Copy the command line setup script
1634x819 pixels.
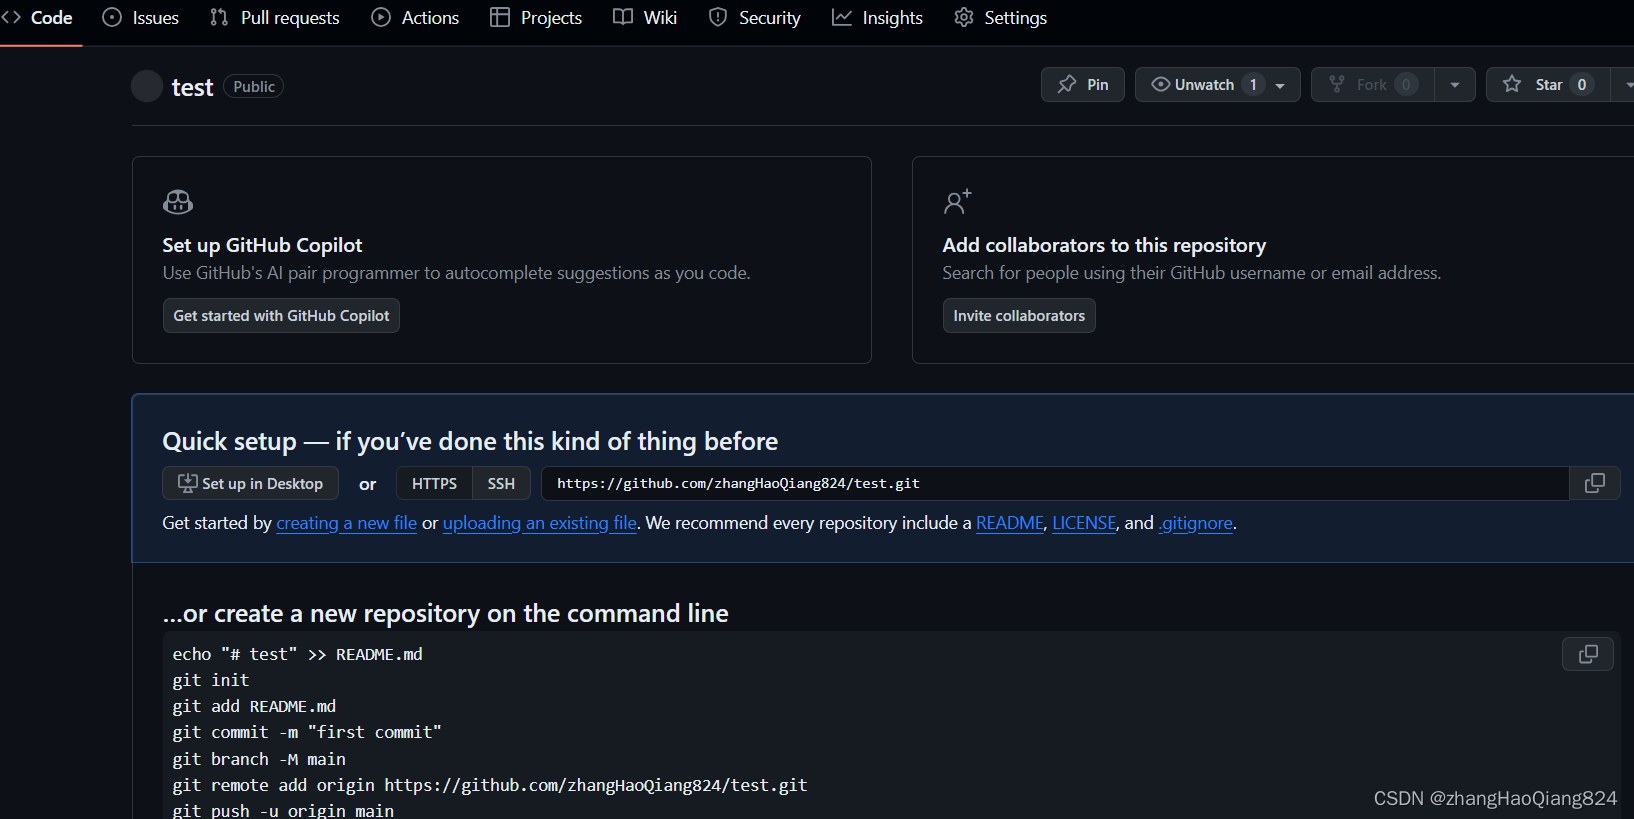(1588, 654)
